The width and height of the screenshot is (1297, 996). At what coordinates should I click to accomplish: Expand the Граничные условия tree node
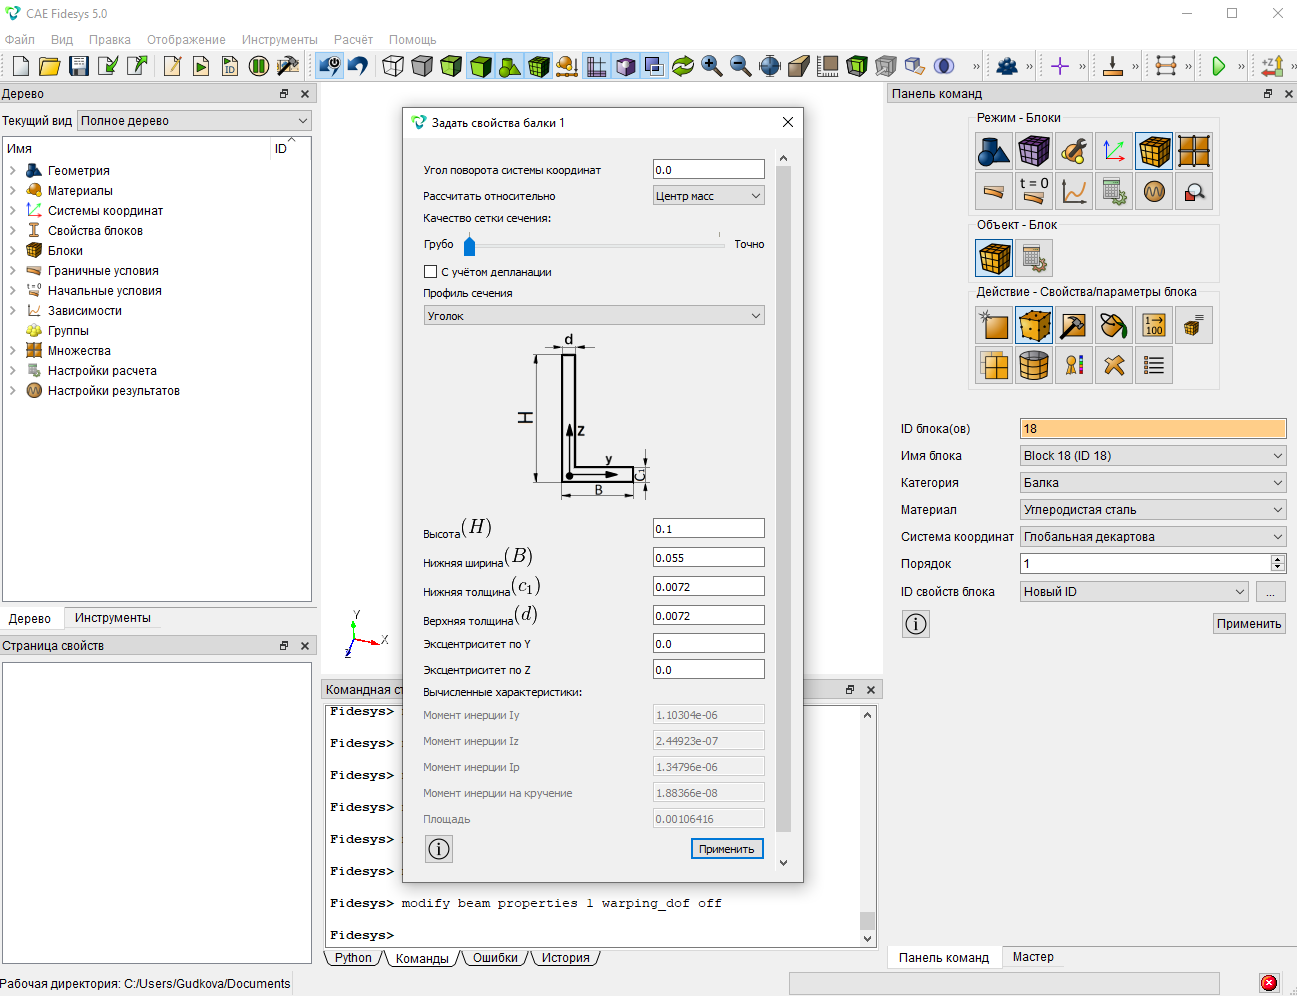tap(12, 271)
